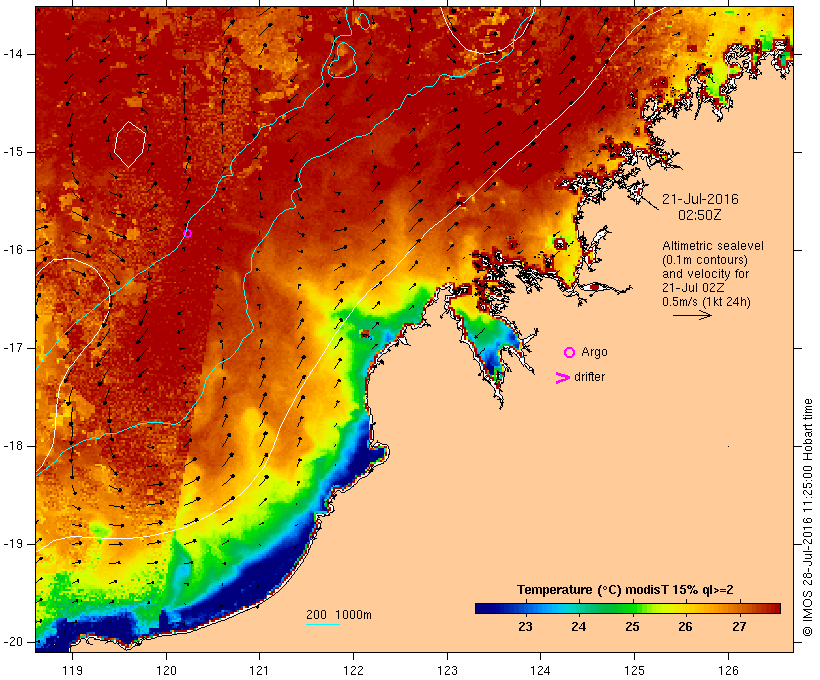Click the '21-Jul 02Z' text line
This screenshot has height=680, width=820.
click(691, 288)
